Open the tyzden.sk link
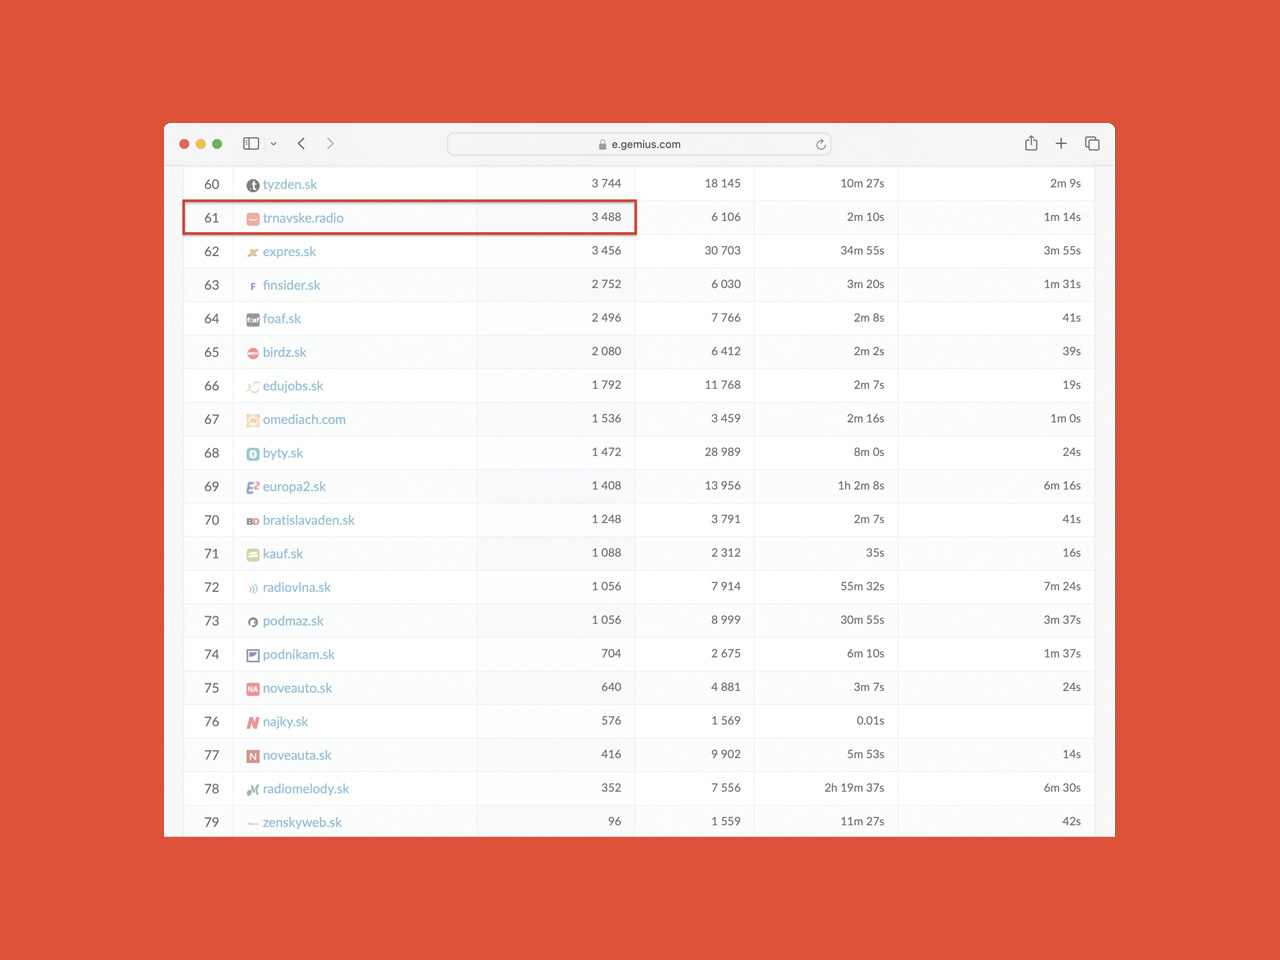Image resolution: width=1280 pixels, height=960 pixels. pyautogui.click(x=290, y=184)
